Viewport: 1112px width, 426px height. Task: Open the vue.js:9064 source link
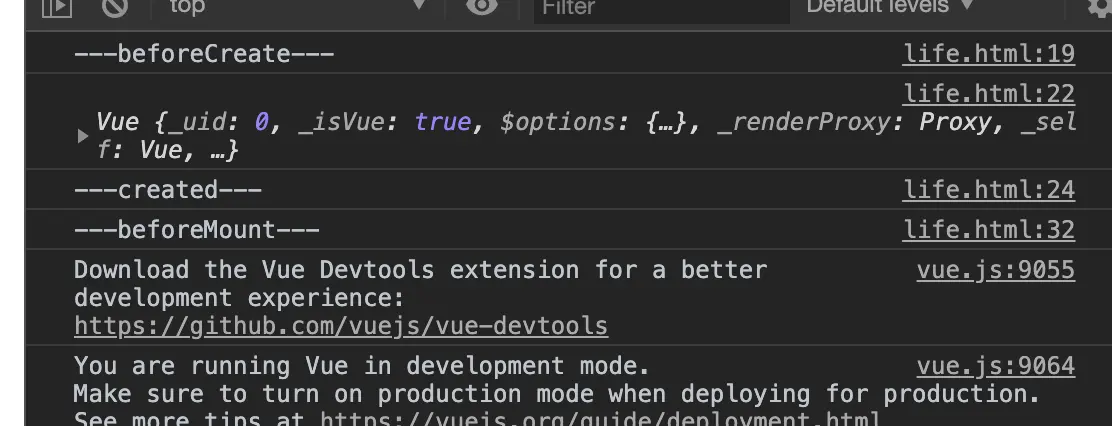(996, 366)
